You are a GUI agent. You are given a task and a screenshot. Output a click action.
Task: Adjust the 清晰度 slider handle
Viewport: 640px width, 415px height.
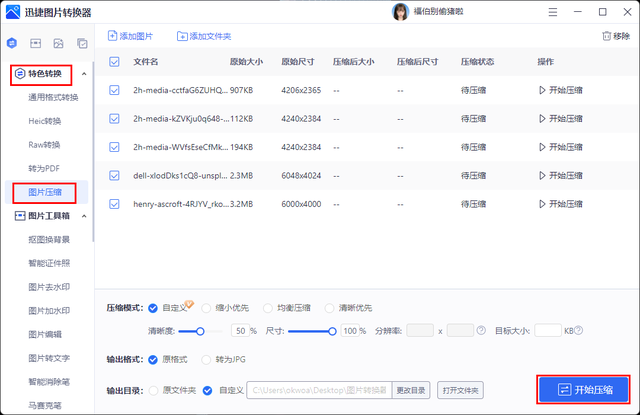pos(200,331)
